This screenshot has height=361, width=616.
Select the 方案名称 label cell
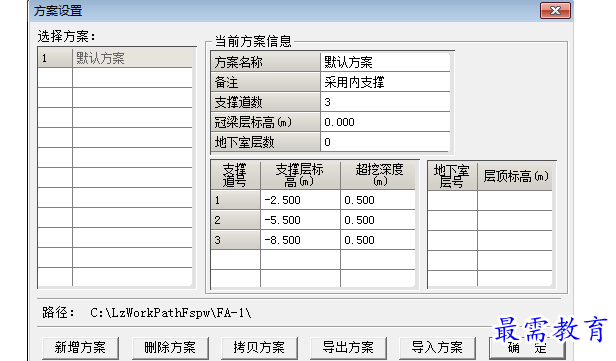tap(266, 62)
